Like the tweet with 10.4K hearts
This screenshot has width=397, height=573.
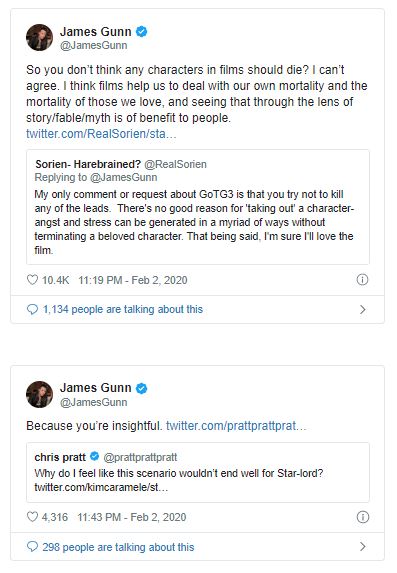[33, 280]
